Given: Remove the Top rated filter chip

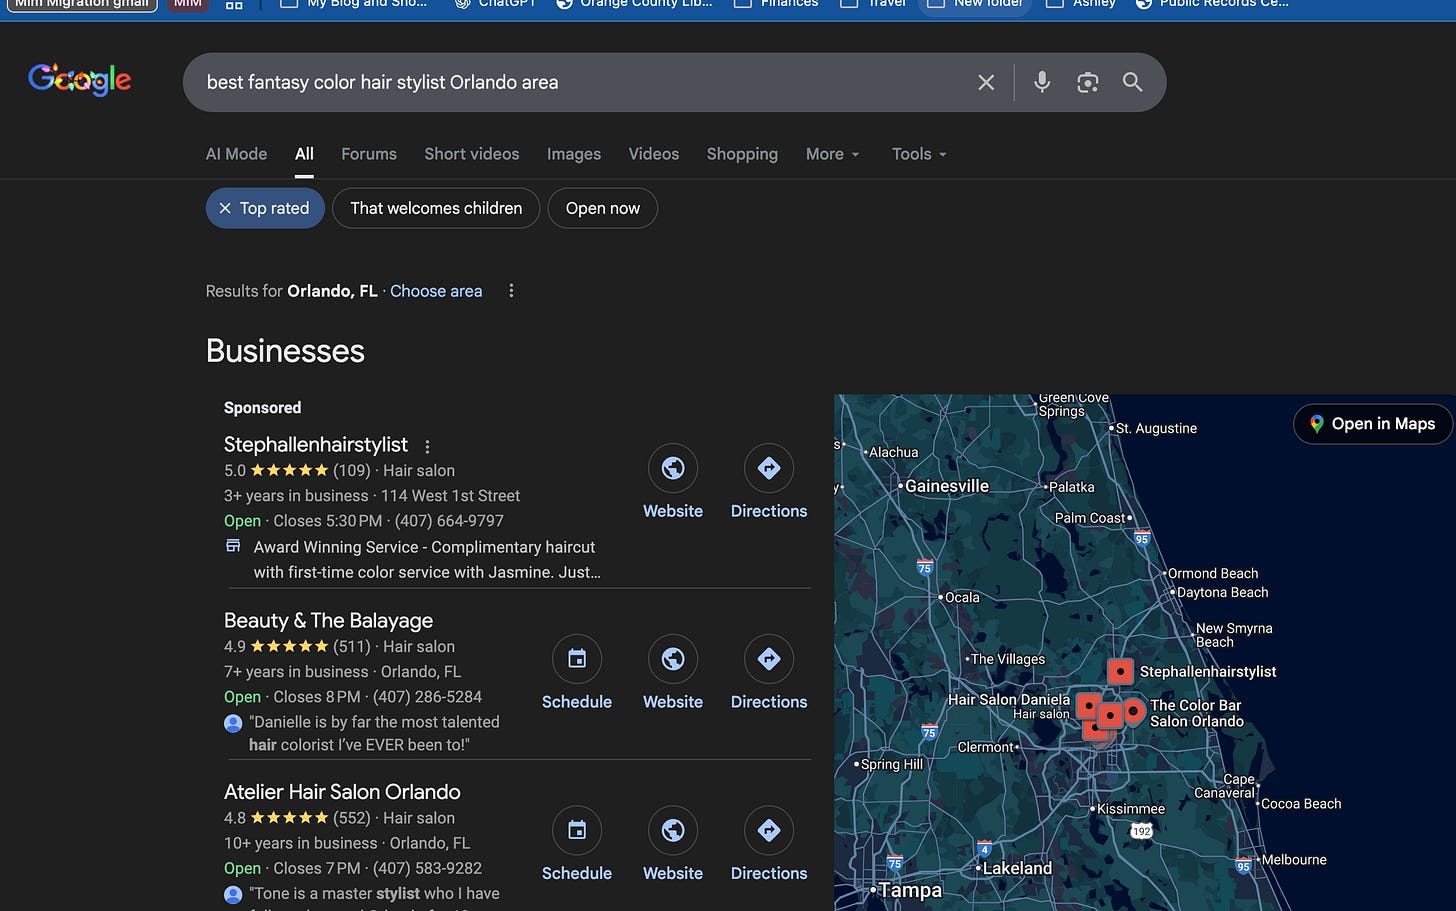Looking at the screenshot, I should point(265,208).
